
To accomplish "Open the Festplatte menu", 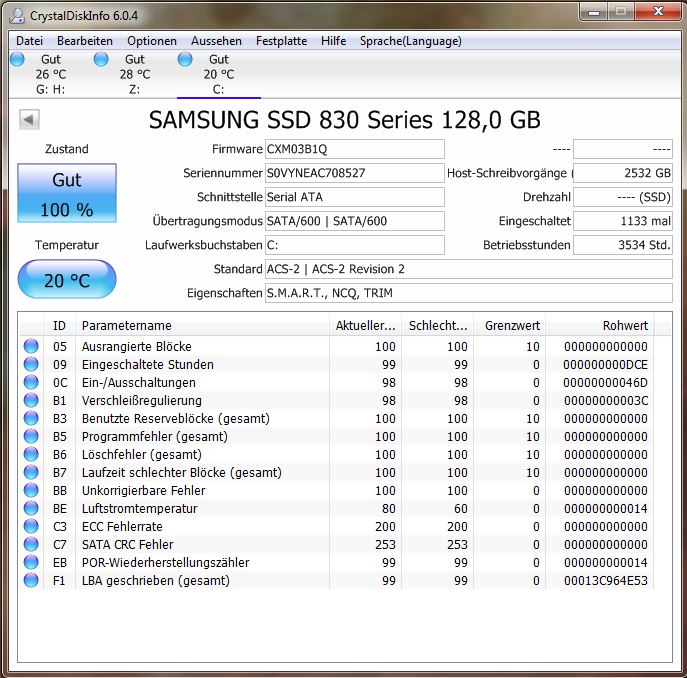I will click(x=281, y=41).
